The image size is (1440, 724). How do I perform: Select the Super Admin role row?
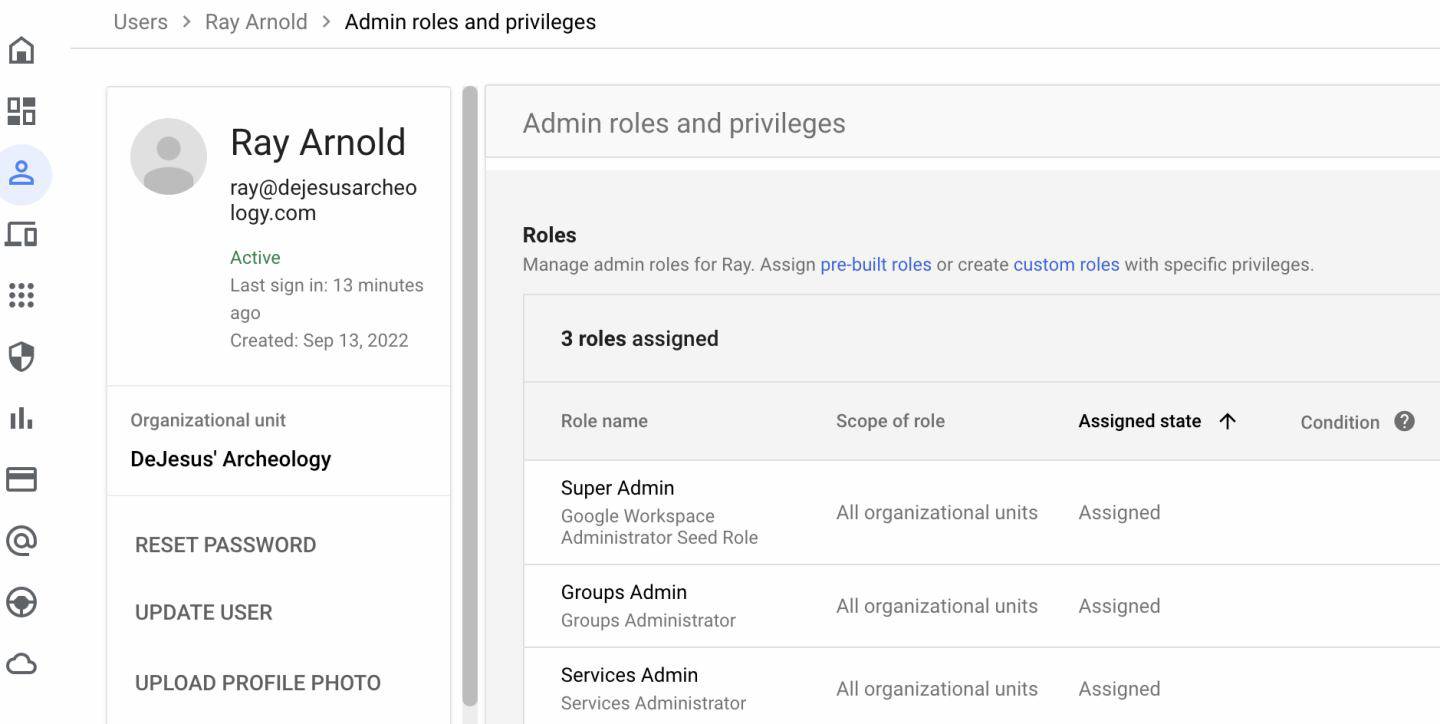tap(617, 489)
